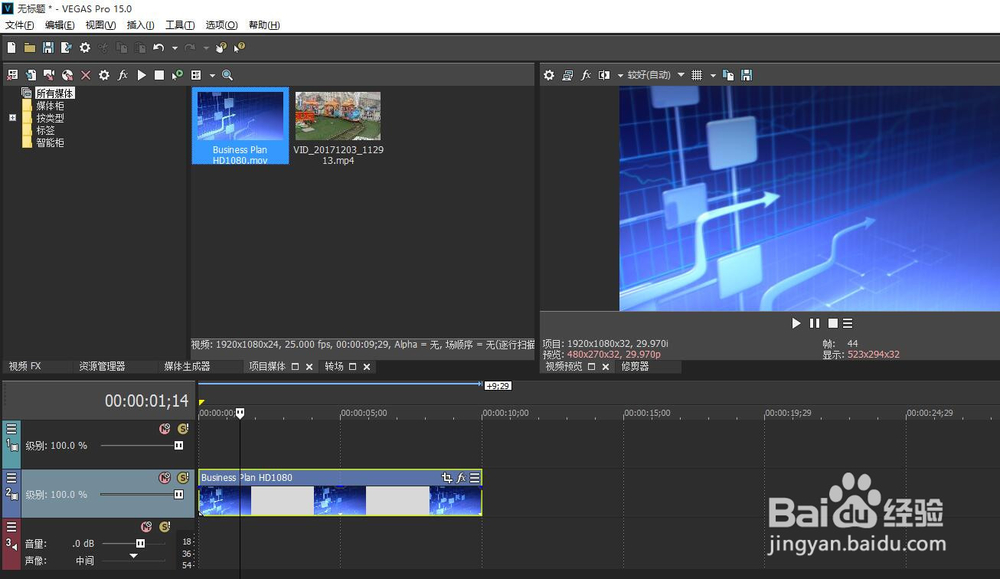The height and width of the screenshot is (579, 1000).
Task: Save the project with the main toolbar disk icon
Action: [x=48, y=48]
